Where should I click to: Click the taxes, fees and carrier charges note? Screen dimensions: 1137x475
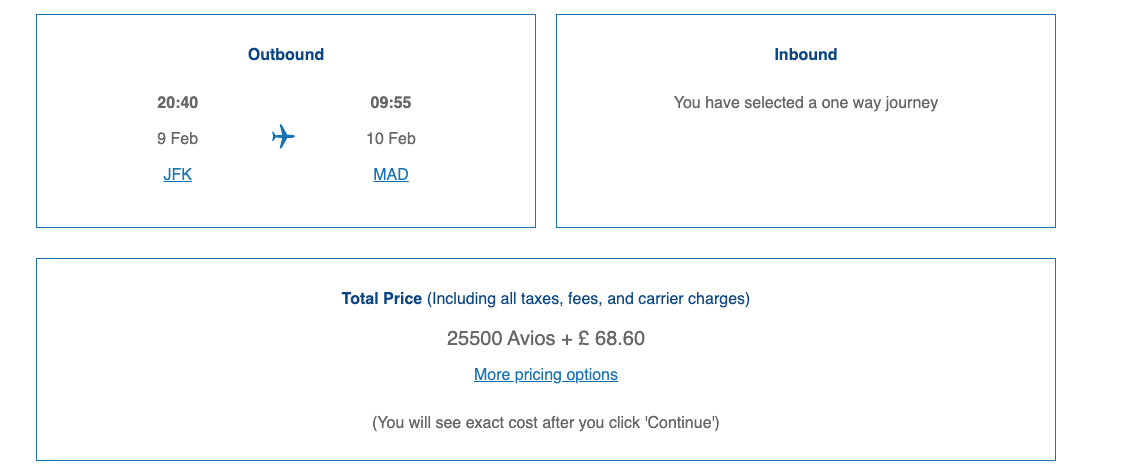pos(588,298)
